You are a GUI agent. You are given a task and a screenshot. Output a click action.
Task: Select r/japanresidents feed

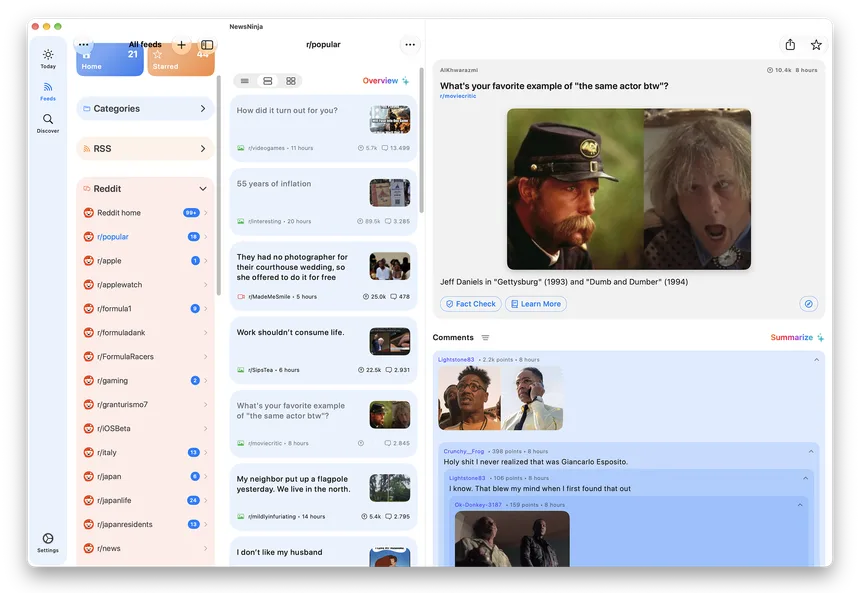pos(145,524)
